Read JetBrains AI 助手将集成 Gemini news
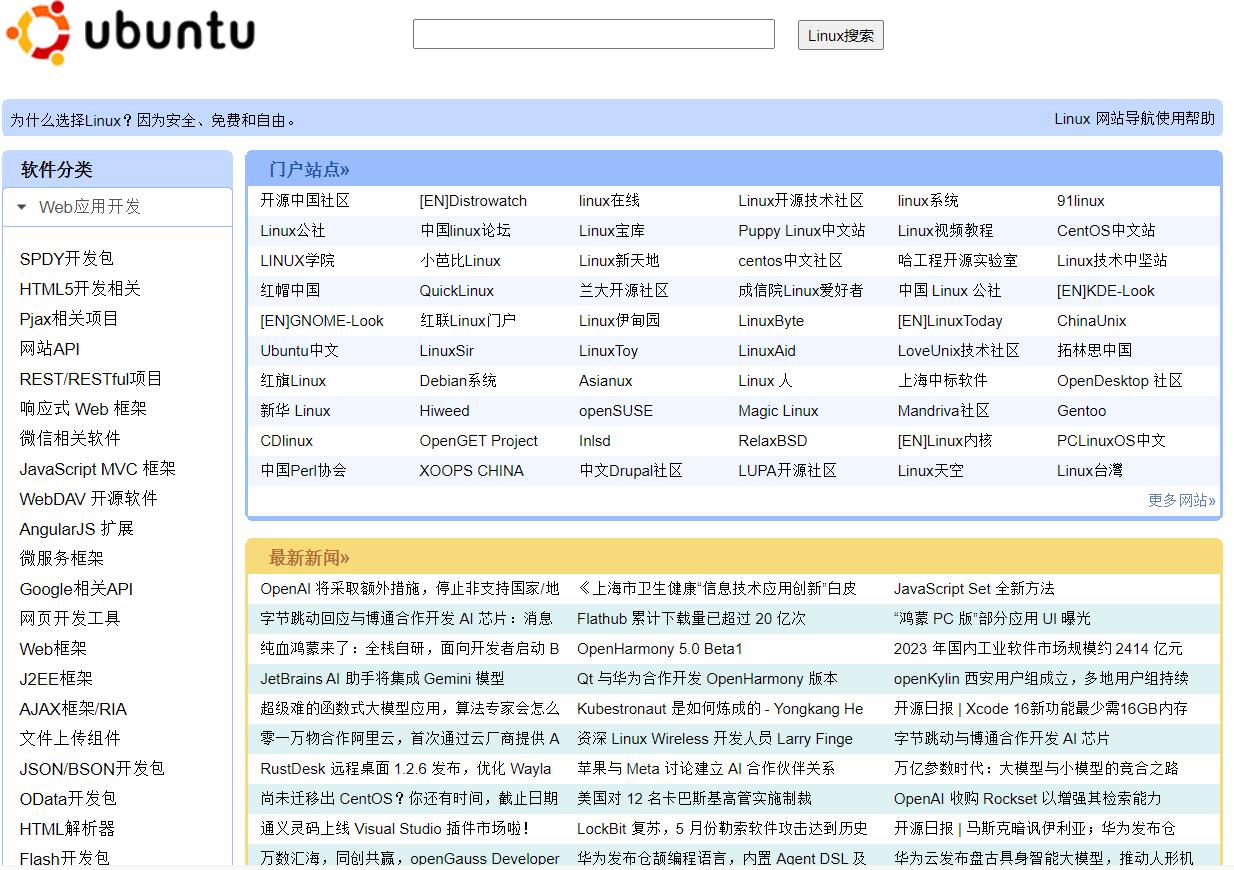 pos(382,679)
